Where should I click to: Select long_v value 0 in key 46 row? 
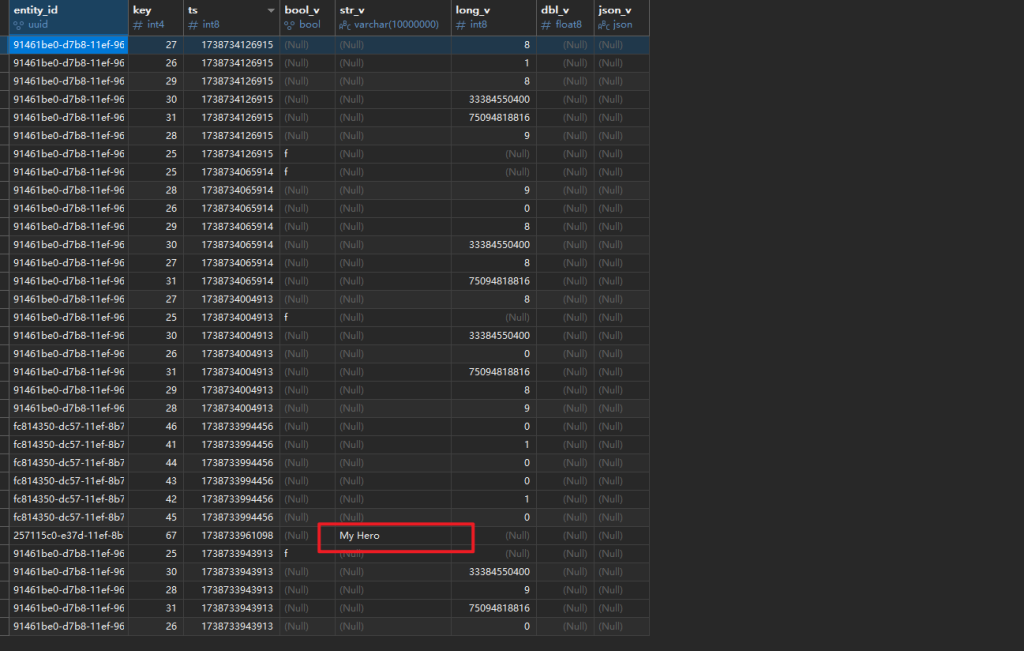(x=494, y=426)
